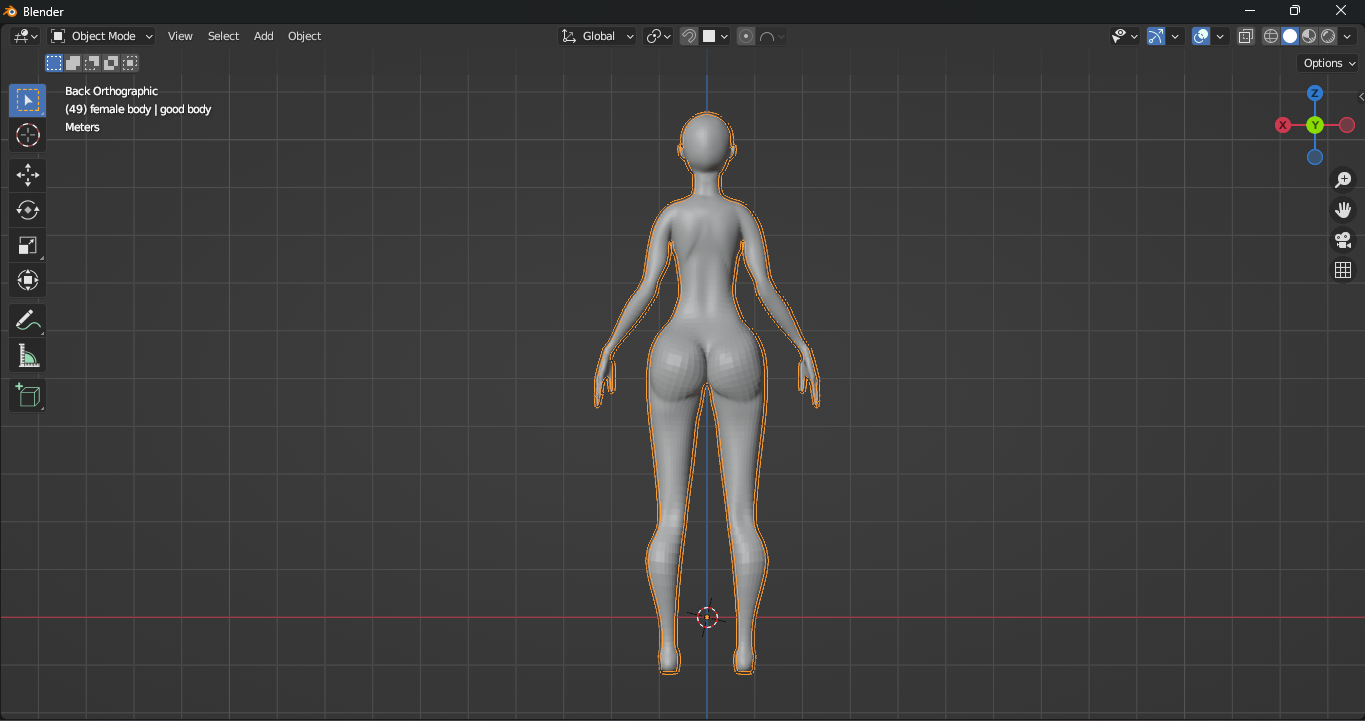Viewport: 1365px width, 721px height.
Task: Click the unlabeled blue axis dot below the gizmo
Action: tap(1315, 157)
